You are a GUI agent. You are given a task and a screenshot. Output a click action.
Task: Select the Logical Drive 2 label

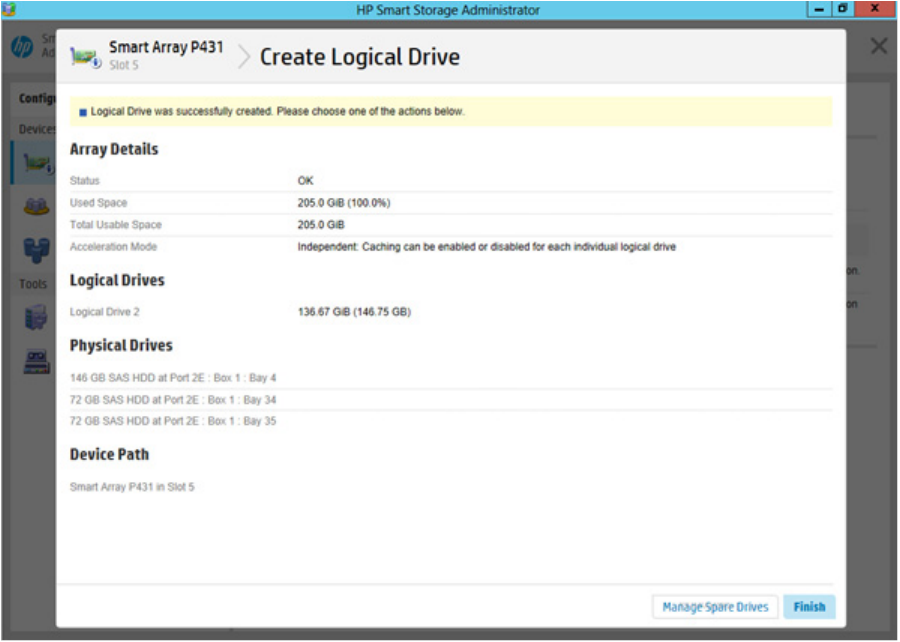(x=104, y=312)
